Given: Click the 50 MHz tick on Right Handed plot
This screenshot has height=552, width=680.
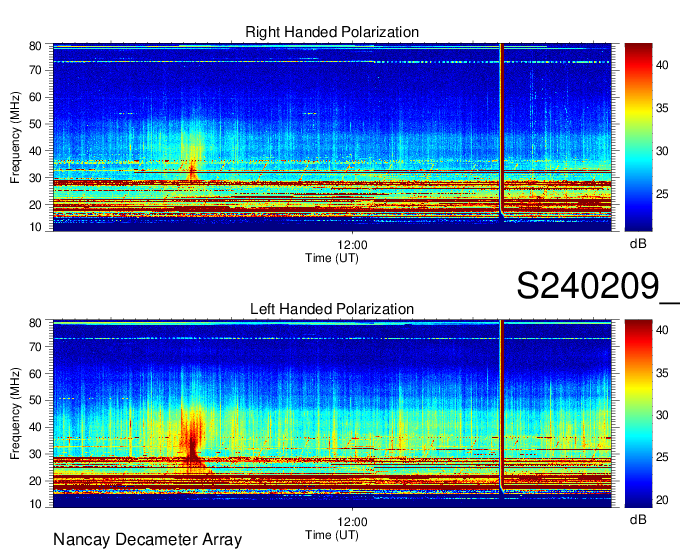Looking at the screenshot, I should [35, 124].
